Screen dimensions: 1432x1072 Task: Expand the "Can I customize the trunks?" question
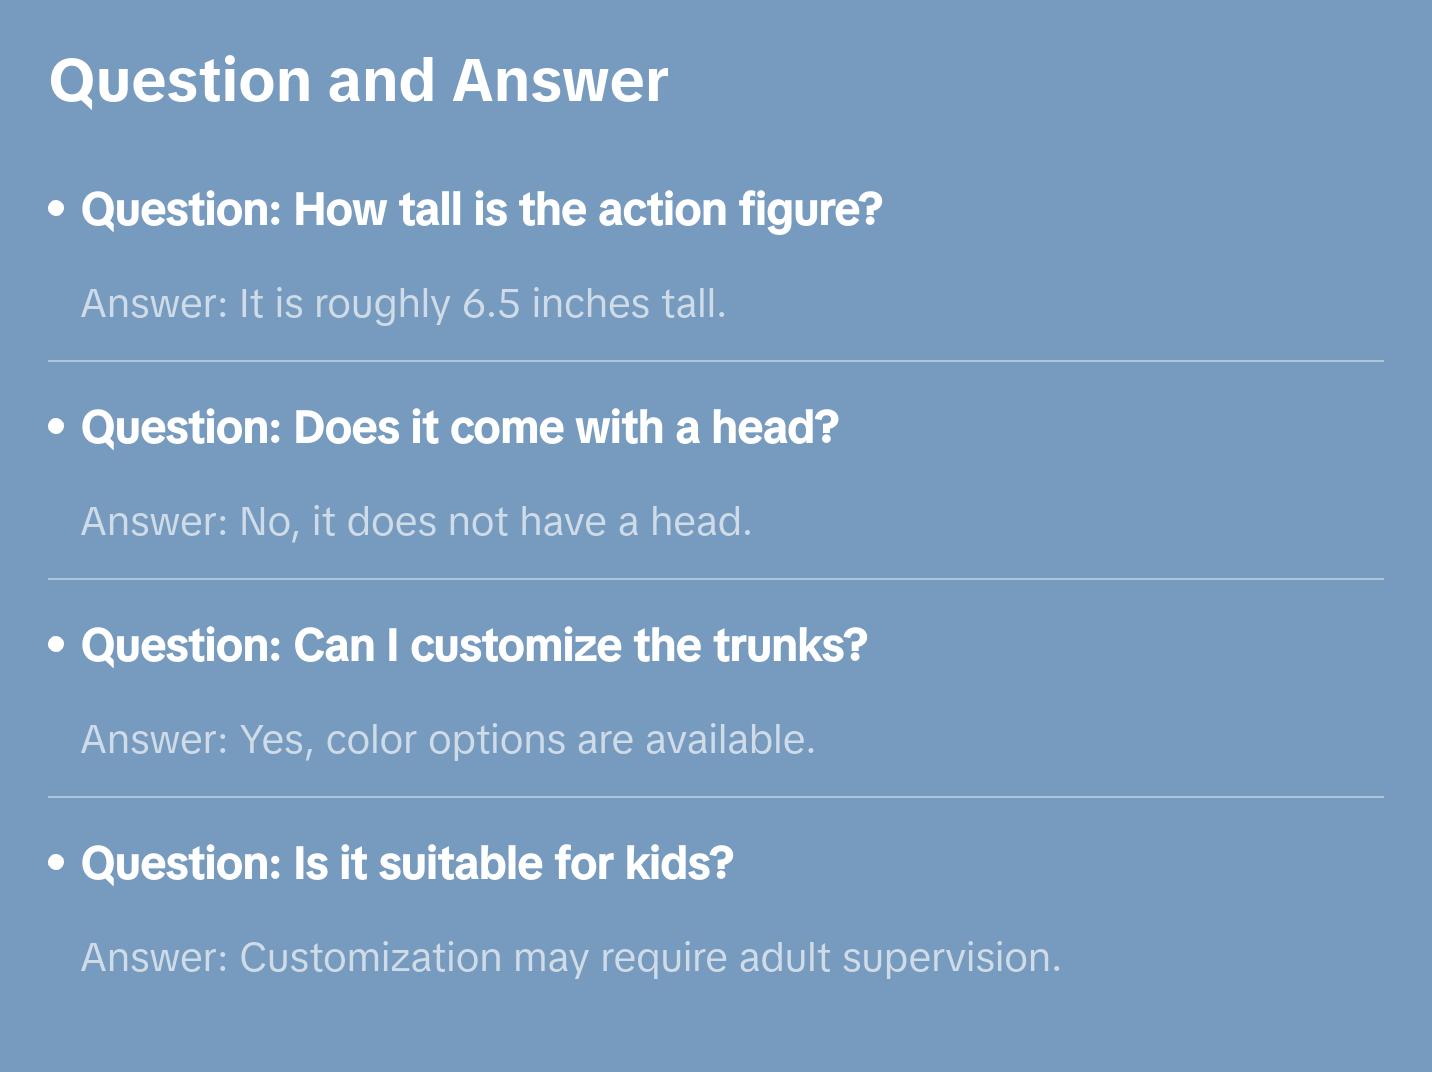point(473,646)
